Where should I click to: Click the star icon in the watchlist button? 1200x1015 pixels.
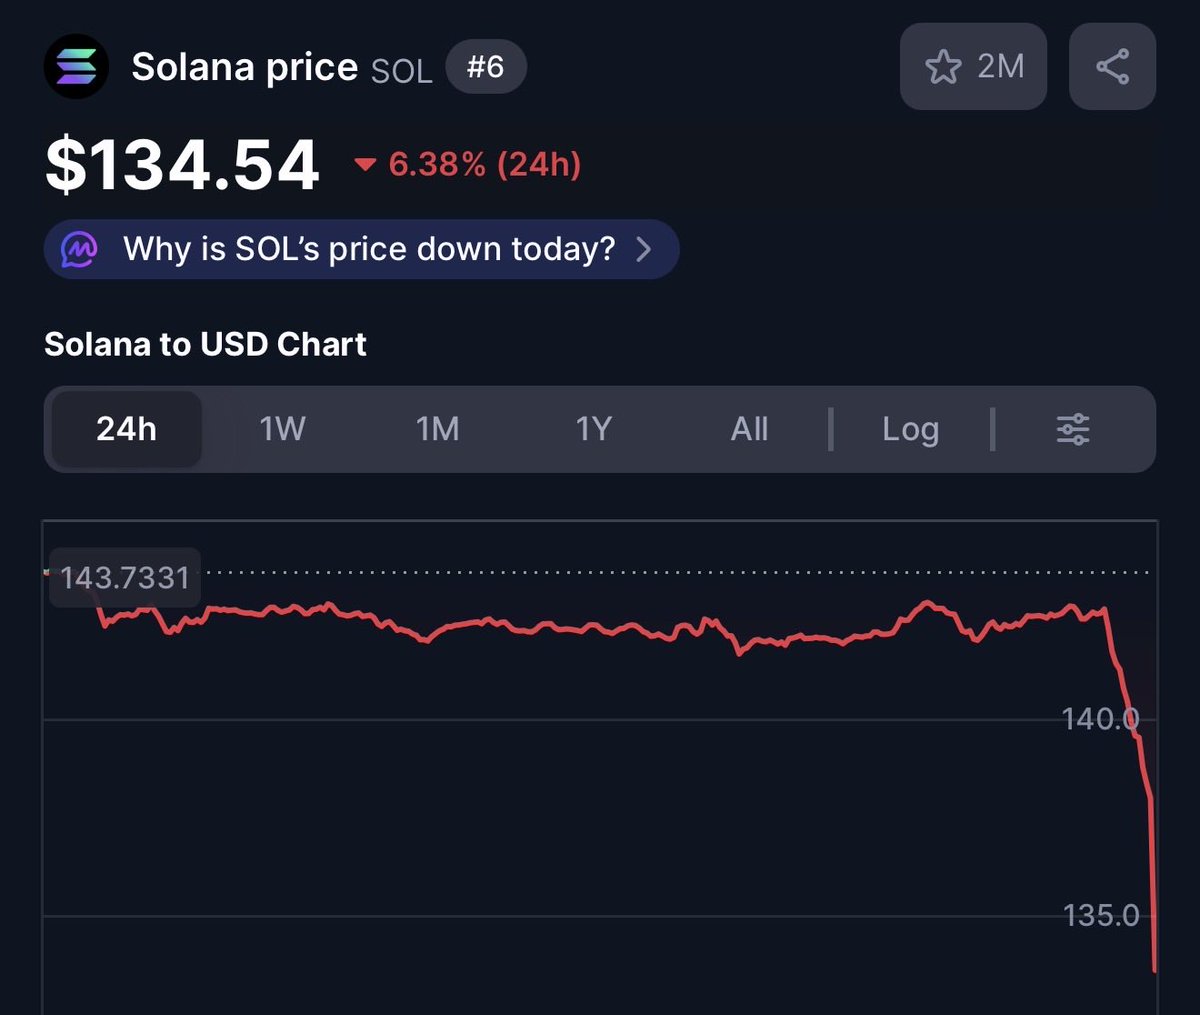(x=943, y=66)
